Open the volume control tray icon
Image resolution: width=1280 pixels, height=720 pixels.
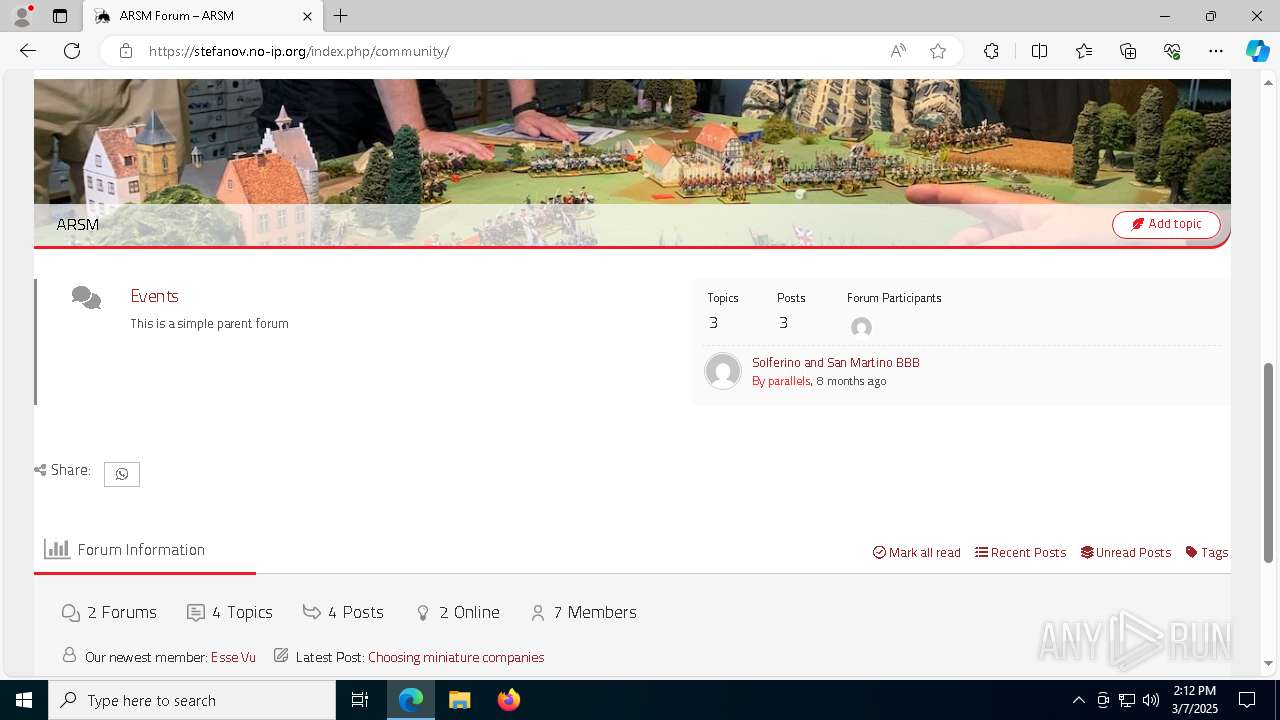click(x=1151, y=700)
